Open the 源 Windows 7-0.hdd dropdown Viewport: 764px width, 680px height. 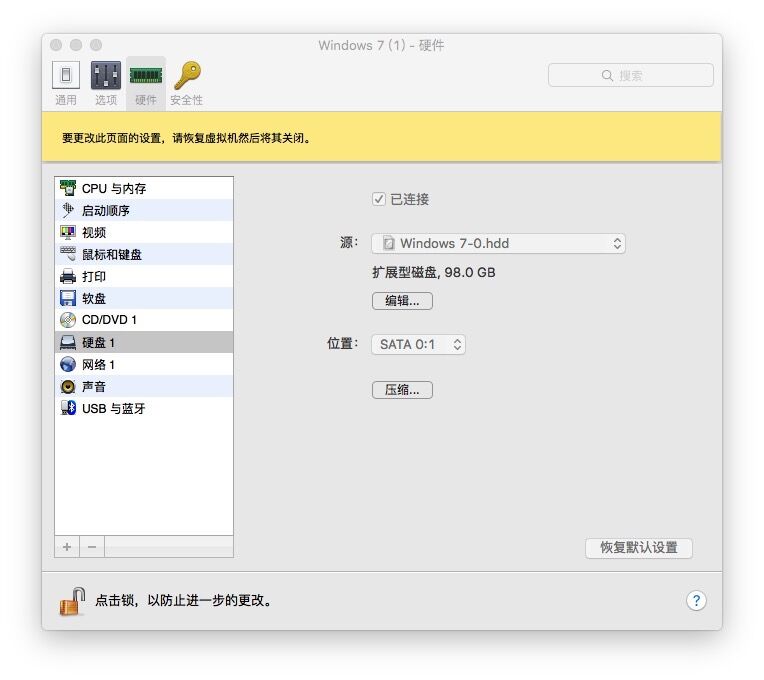498,243
